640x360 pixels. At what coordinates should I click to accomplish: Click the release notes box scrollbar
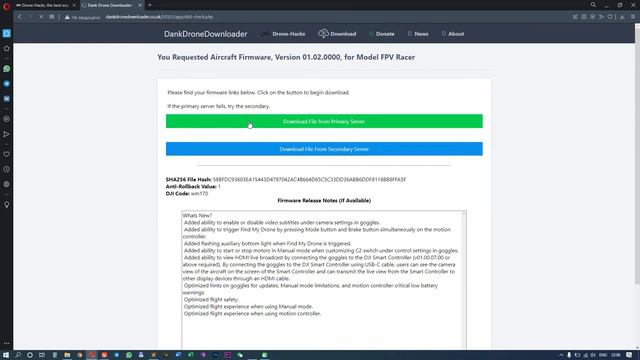(x=464, y=280)
